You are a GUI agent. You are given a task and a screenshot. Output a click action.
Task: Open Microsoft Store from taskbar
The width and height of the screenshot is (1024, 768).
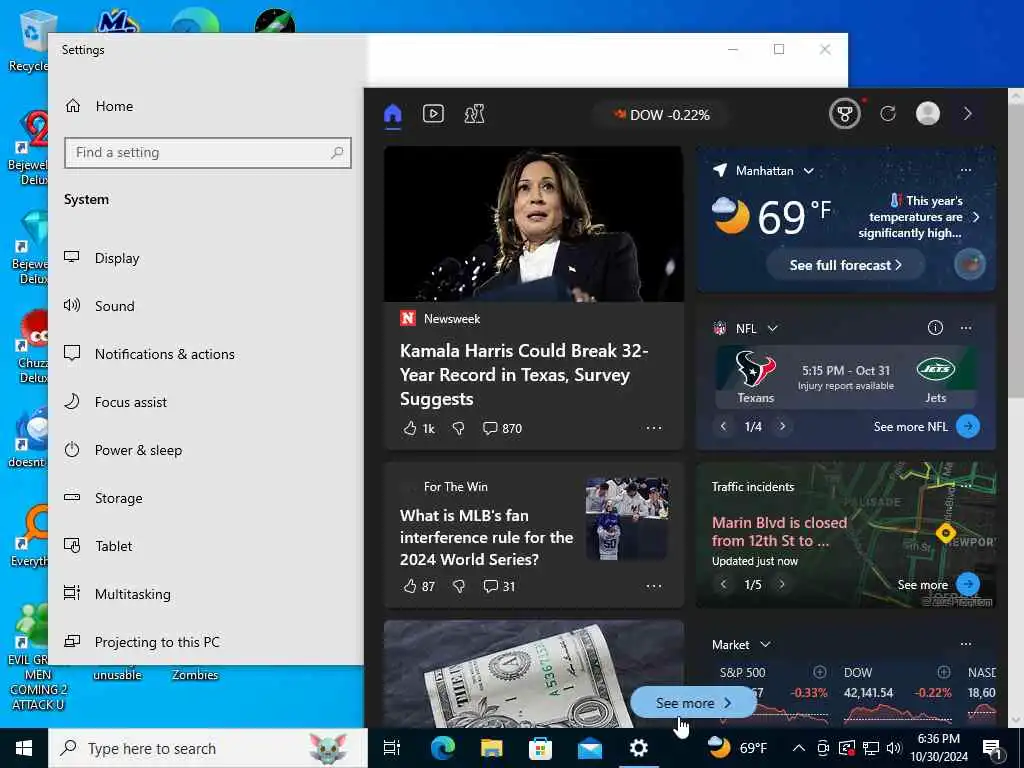click(x=541, y=748)
